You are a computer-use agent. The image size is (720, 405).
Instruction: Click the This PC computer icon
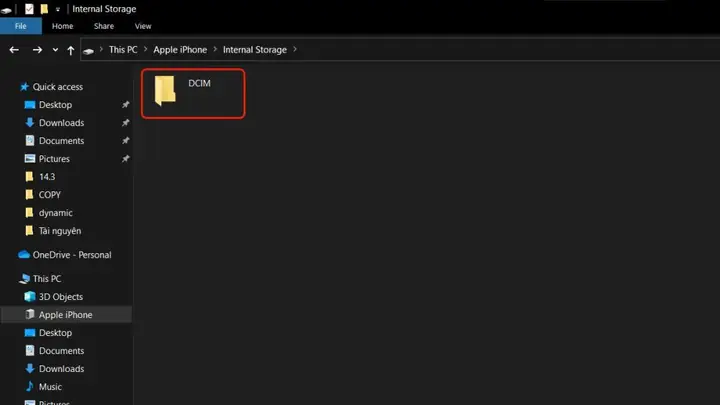coord(24,279)
